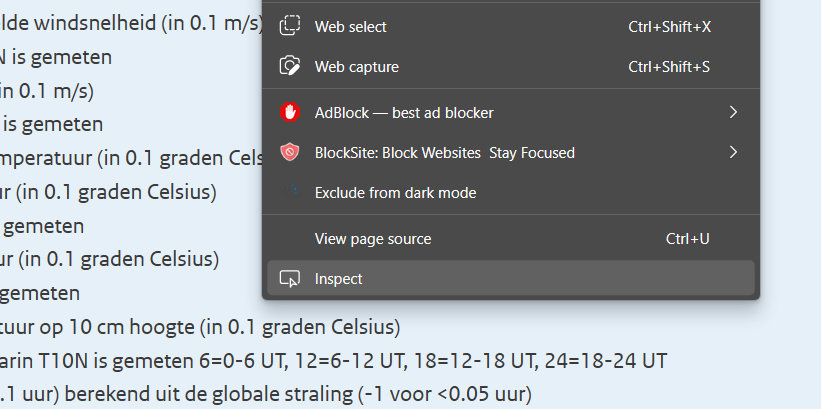The width and height of the screenshot is (821, 409).
Task: Click the page line mentioning 24=18-24 UT
Action: click(x=334, y=361)
